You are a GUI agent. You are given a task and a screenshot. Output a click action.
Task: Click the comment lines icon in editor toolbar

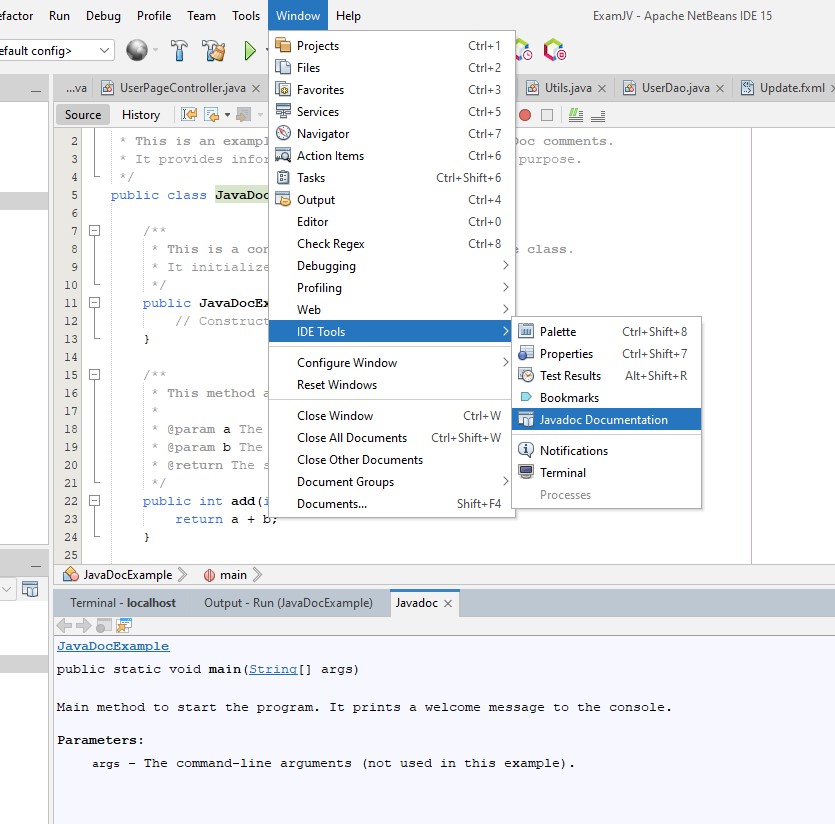pyautogui.click(x=576, y=115)
